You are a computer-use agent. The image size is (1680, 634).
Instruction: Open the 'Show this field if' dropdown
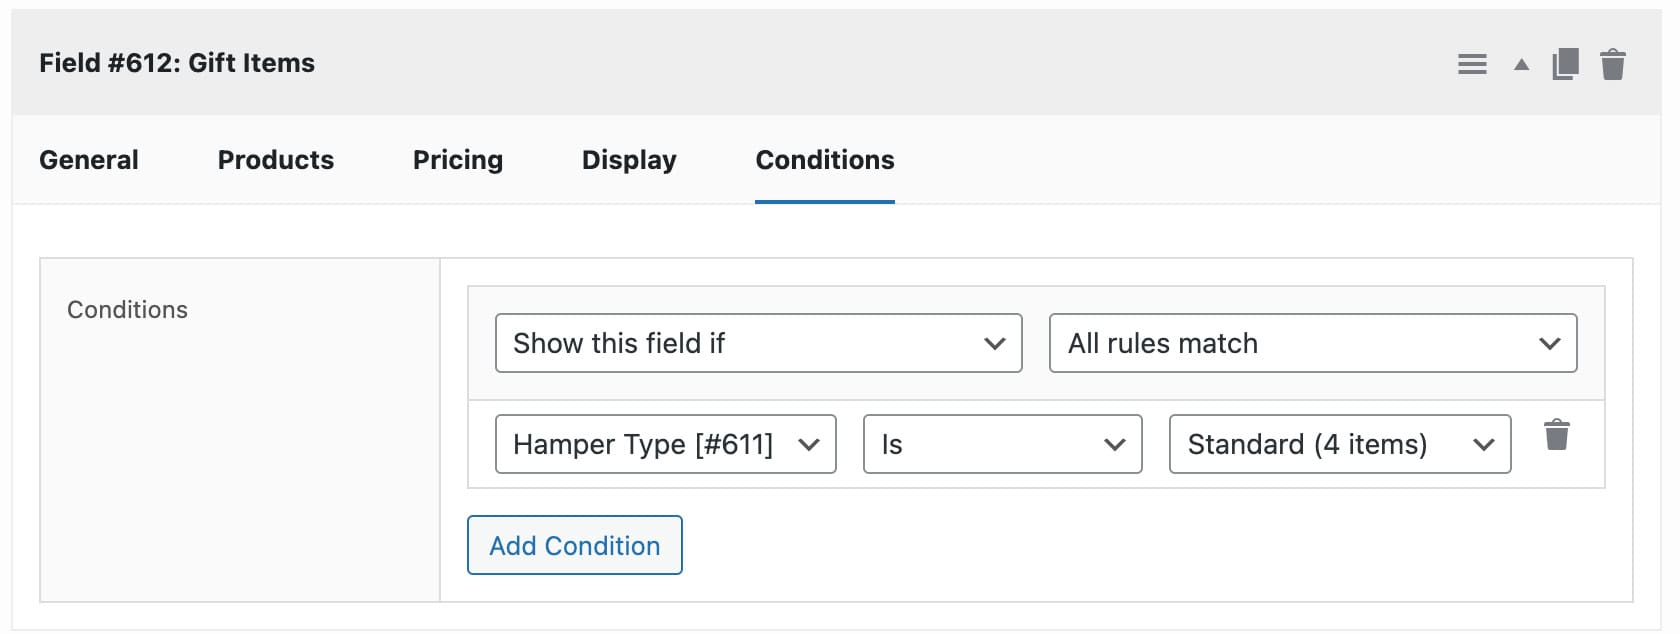coord(758,343)
